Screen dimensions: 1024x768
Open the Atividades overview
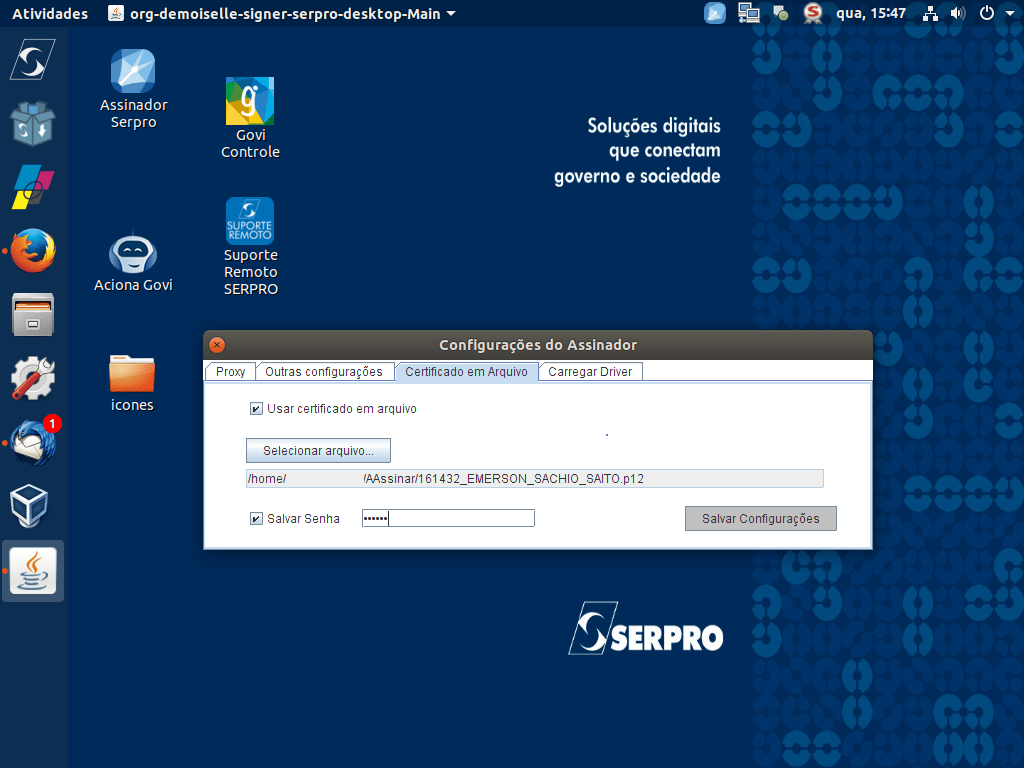tap(50, 13)
